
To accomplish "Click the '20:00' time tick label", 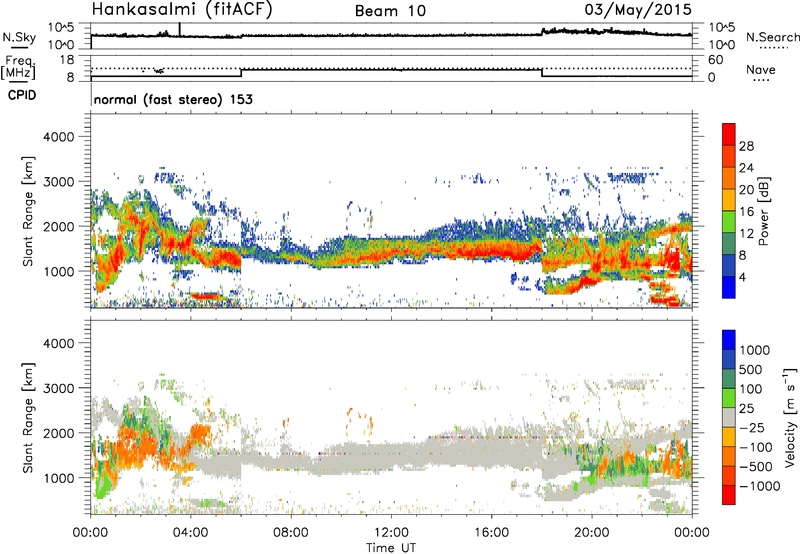I will click(x=591, y=533).
